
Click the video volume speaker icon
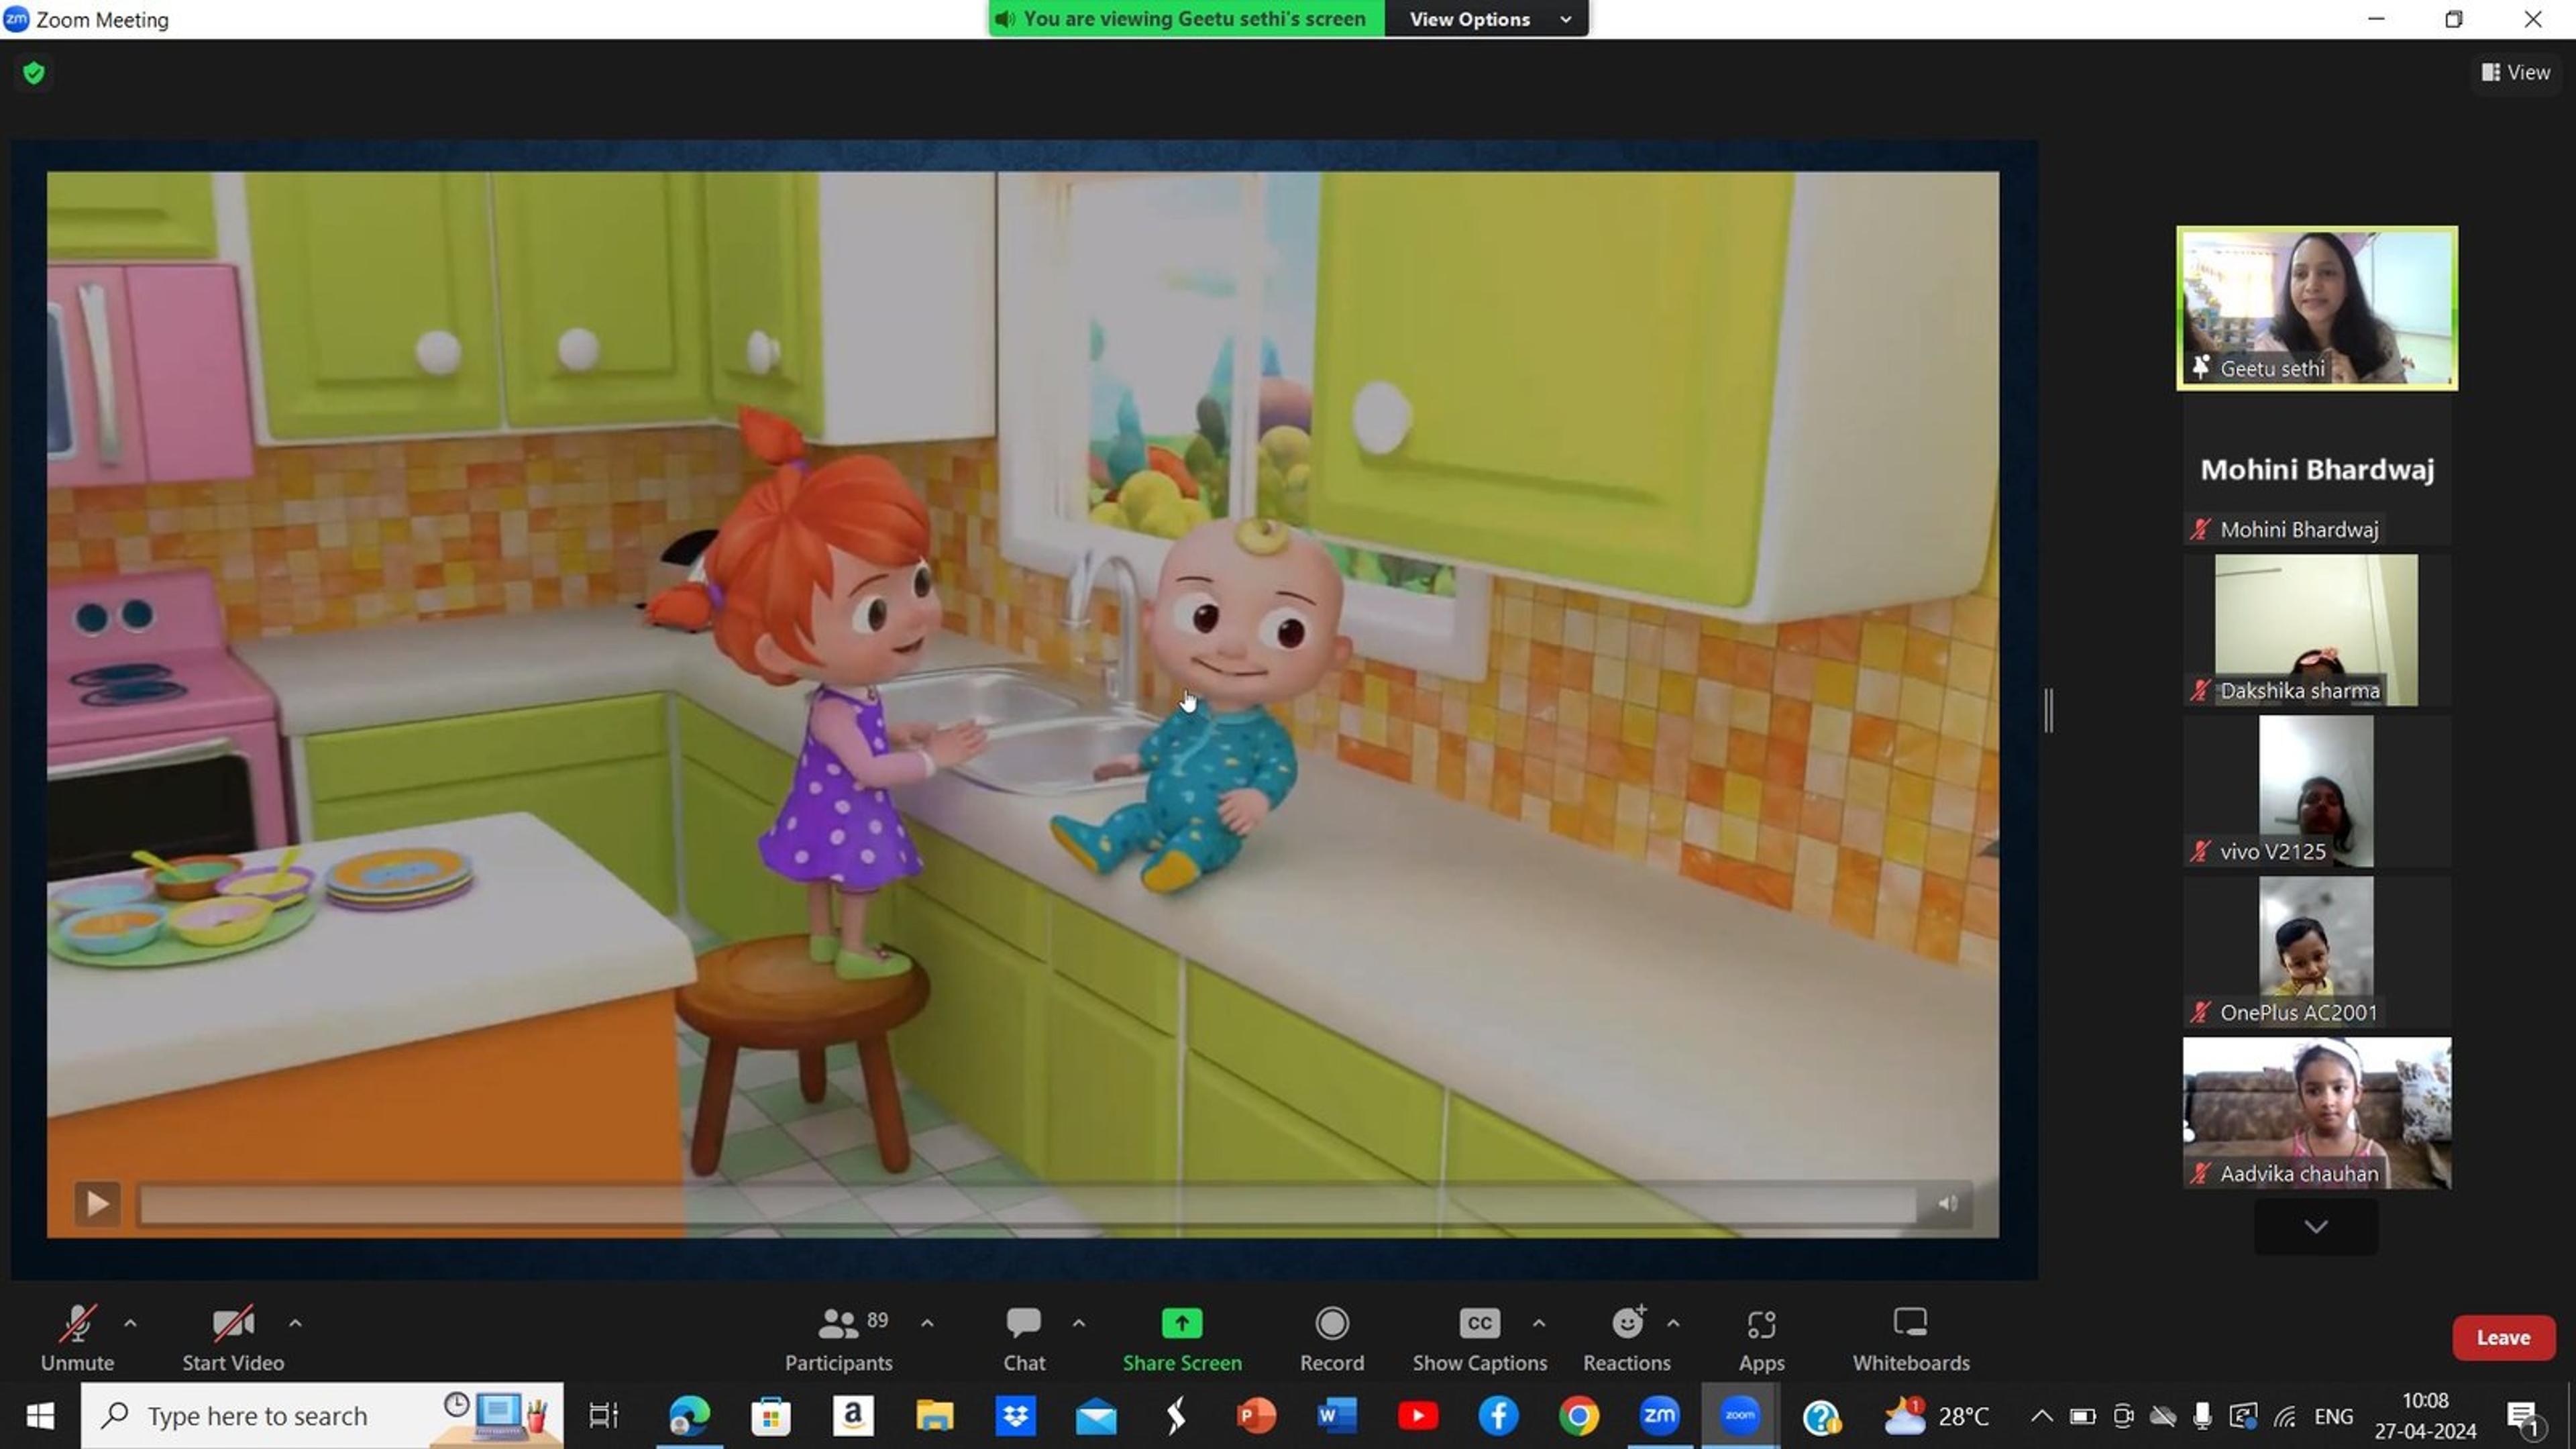click(1947, 1203)
